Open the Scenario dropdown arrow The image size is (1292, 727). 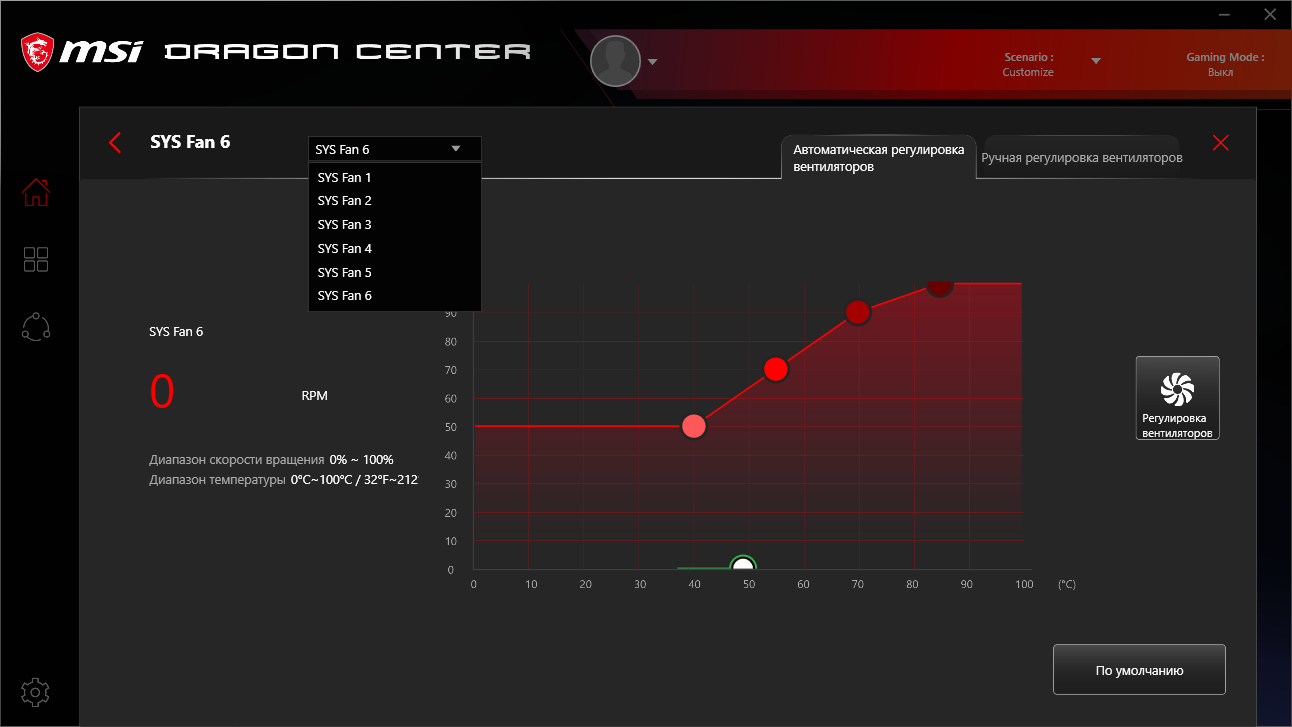pyautogui.click(x=1096, y=61)
